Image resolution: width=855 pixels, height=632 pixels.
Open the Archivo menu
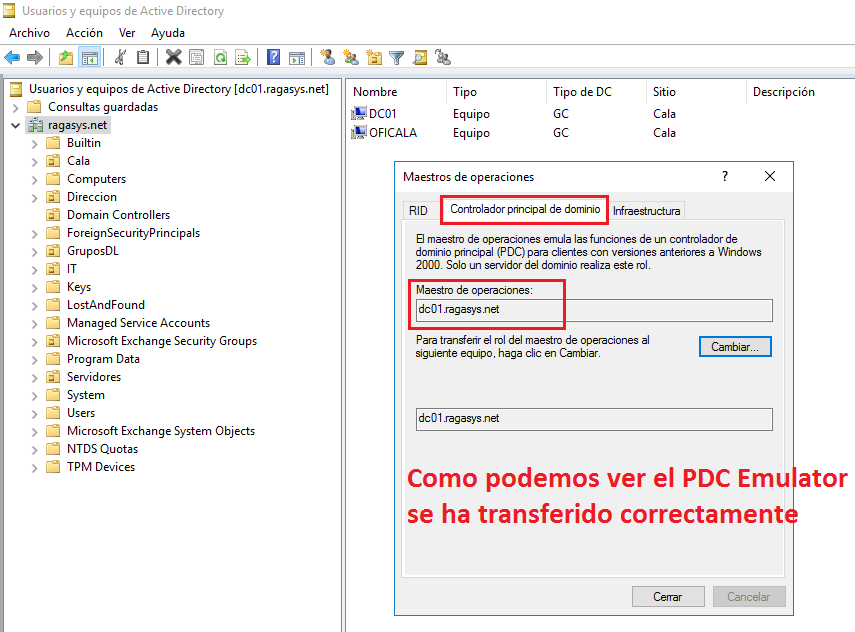pyautogui.click(x=29, y=33)
